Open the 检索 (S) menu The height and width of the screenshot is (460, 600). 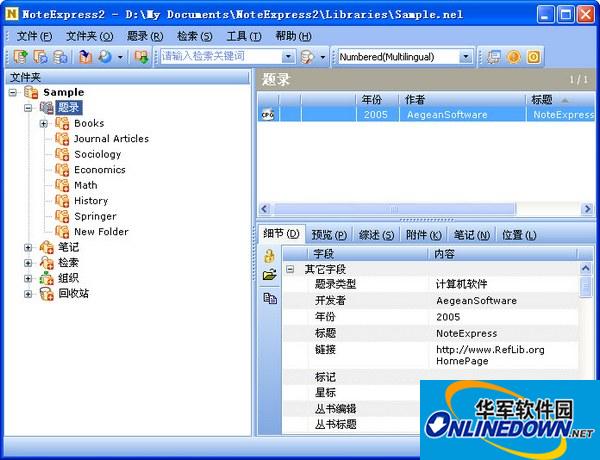[x=194, y=36]
